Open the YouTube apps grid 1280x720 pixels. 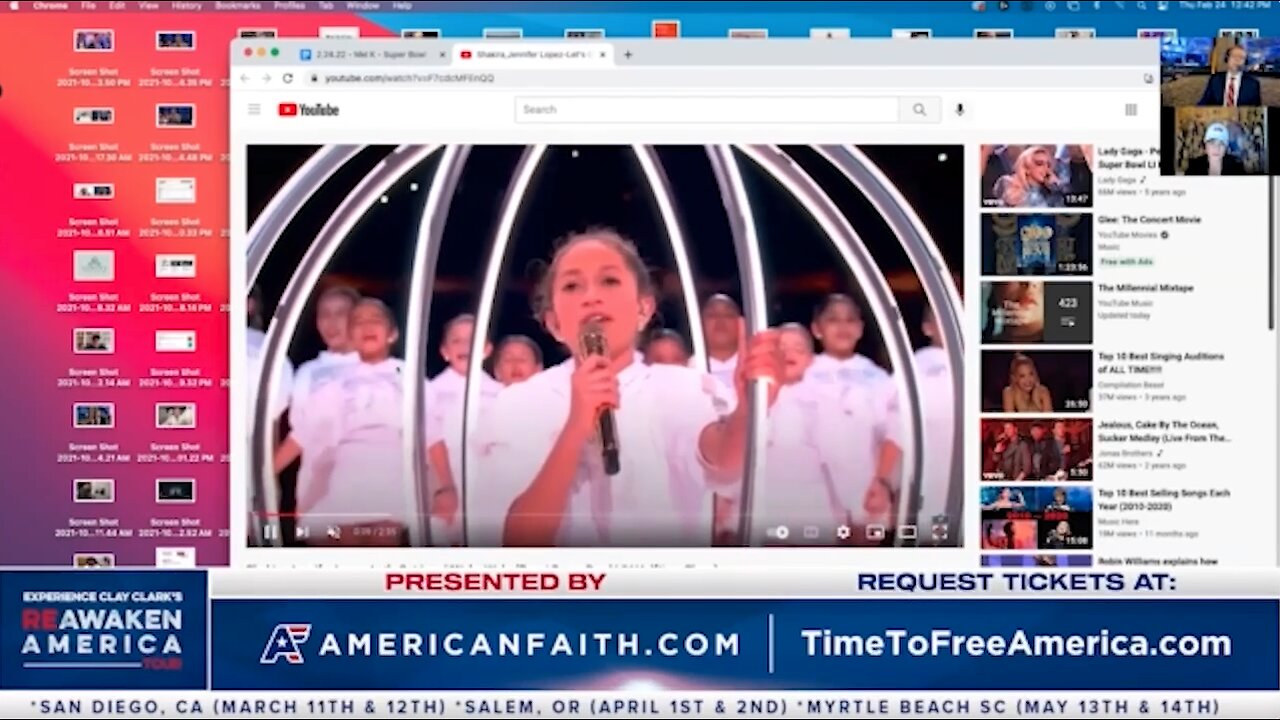click(1131, 109)
